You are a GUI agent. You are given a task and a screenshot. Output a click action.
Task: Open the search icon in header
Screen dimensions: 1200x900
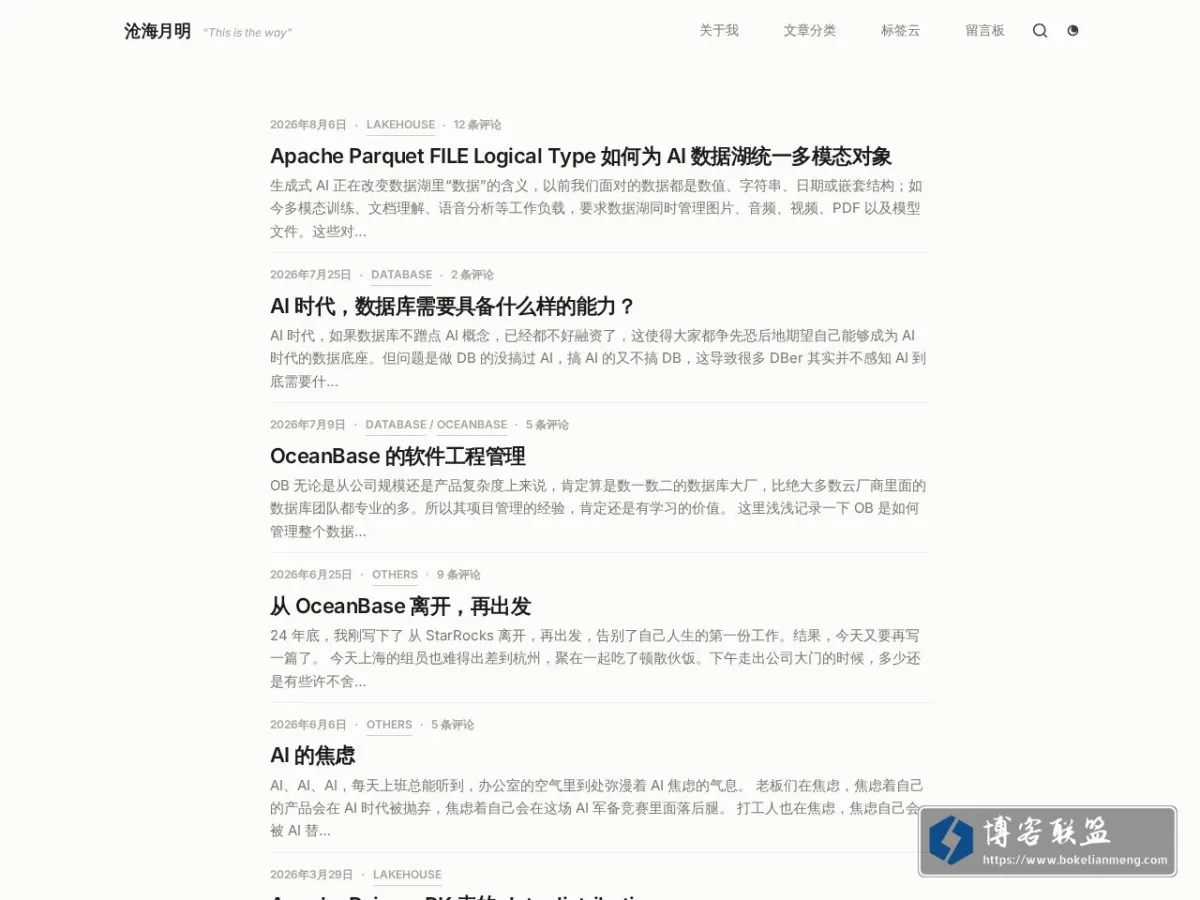[1040, 31]
